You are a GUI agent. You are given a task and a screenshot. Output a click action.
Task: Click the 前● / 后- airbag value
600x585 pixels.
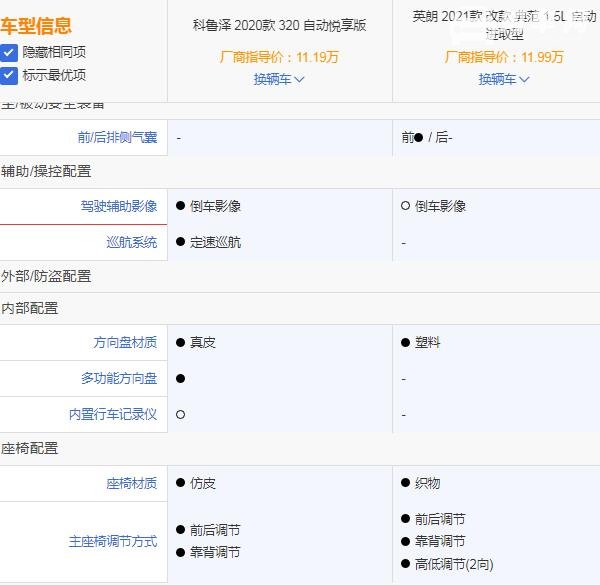point(427,137)
